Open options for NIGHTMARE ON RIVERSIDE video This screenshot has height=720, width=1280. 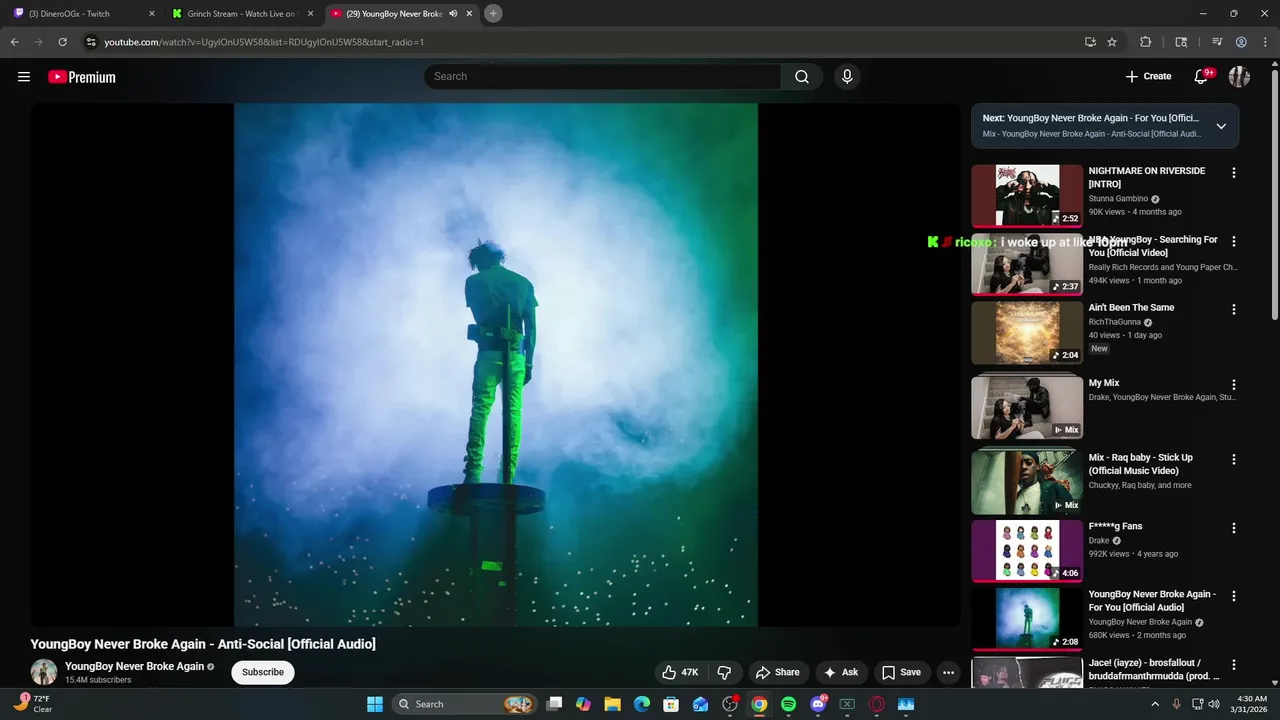pyautogui.click(x=1234, y=173)
